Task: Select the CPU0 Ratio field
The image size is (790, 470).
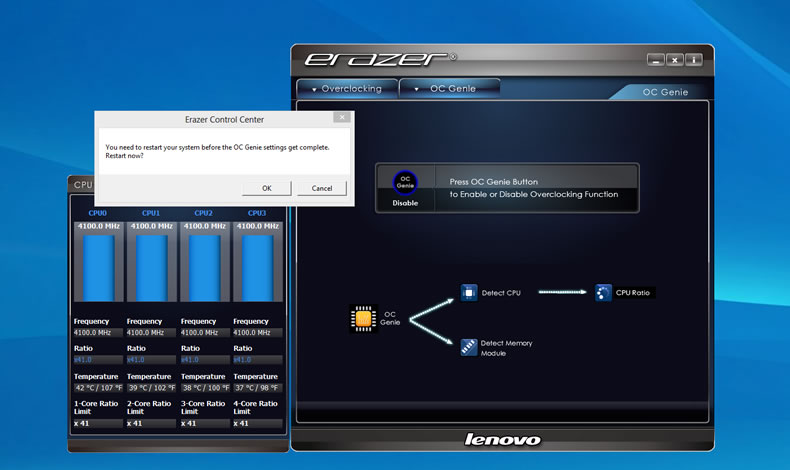Action: pyautogui.click(x=98, y=360)
